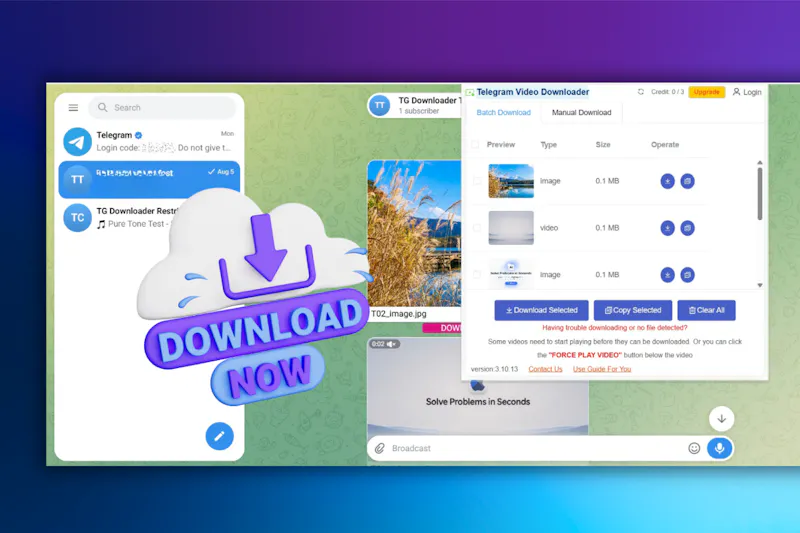Switch to the Manual Download tab
This screenshot has height=533, width=800.
tap(582, 112)
